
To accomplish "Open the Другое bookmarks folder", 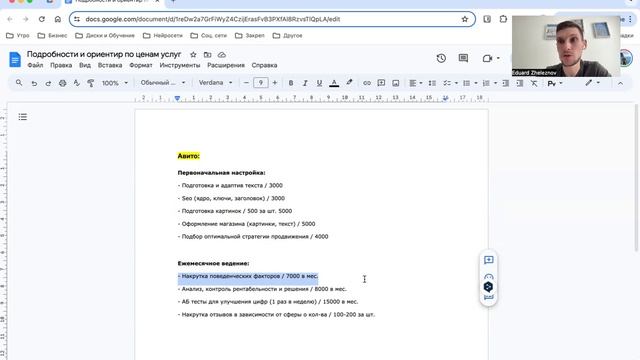I will [x=288, y=36].
